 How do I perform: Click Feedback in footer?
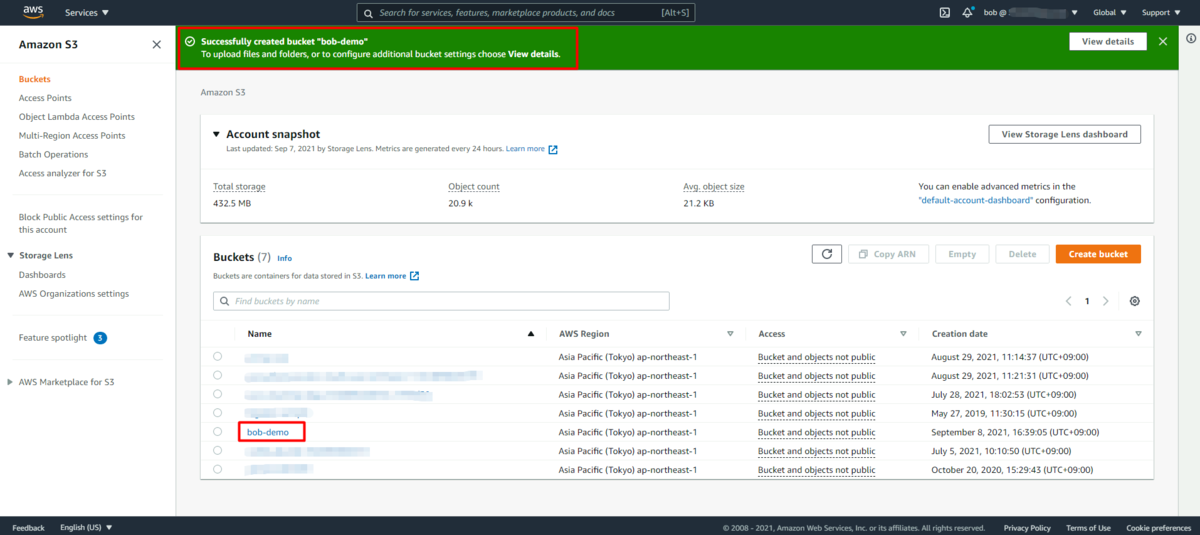pos(28,527)
